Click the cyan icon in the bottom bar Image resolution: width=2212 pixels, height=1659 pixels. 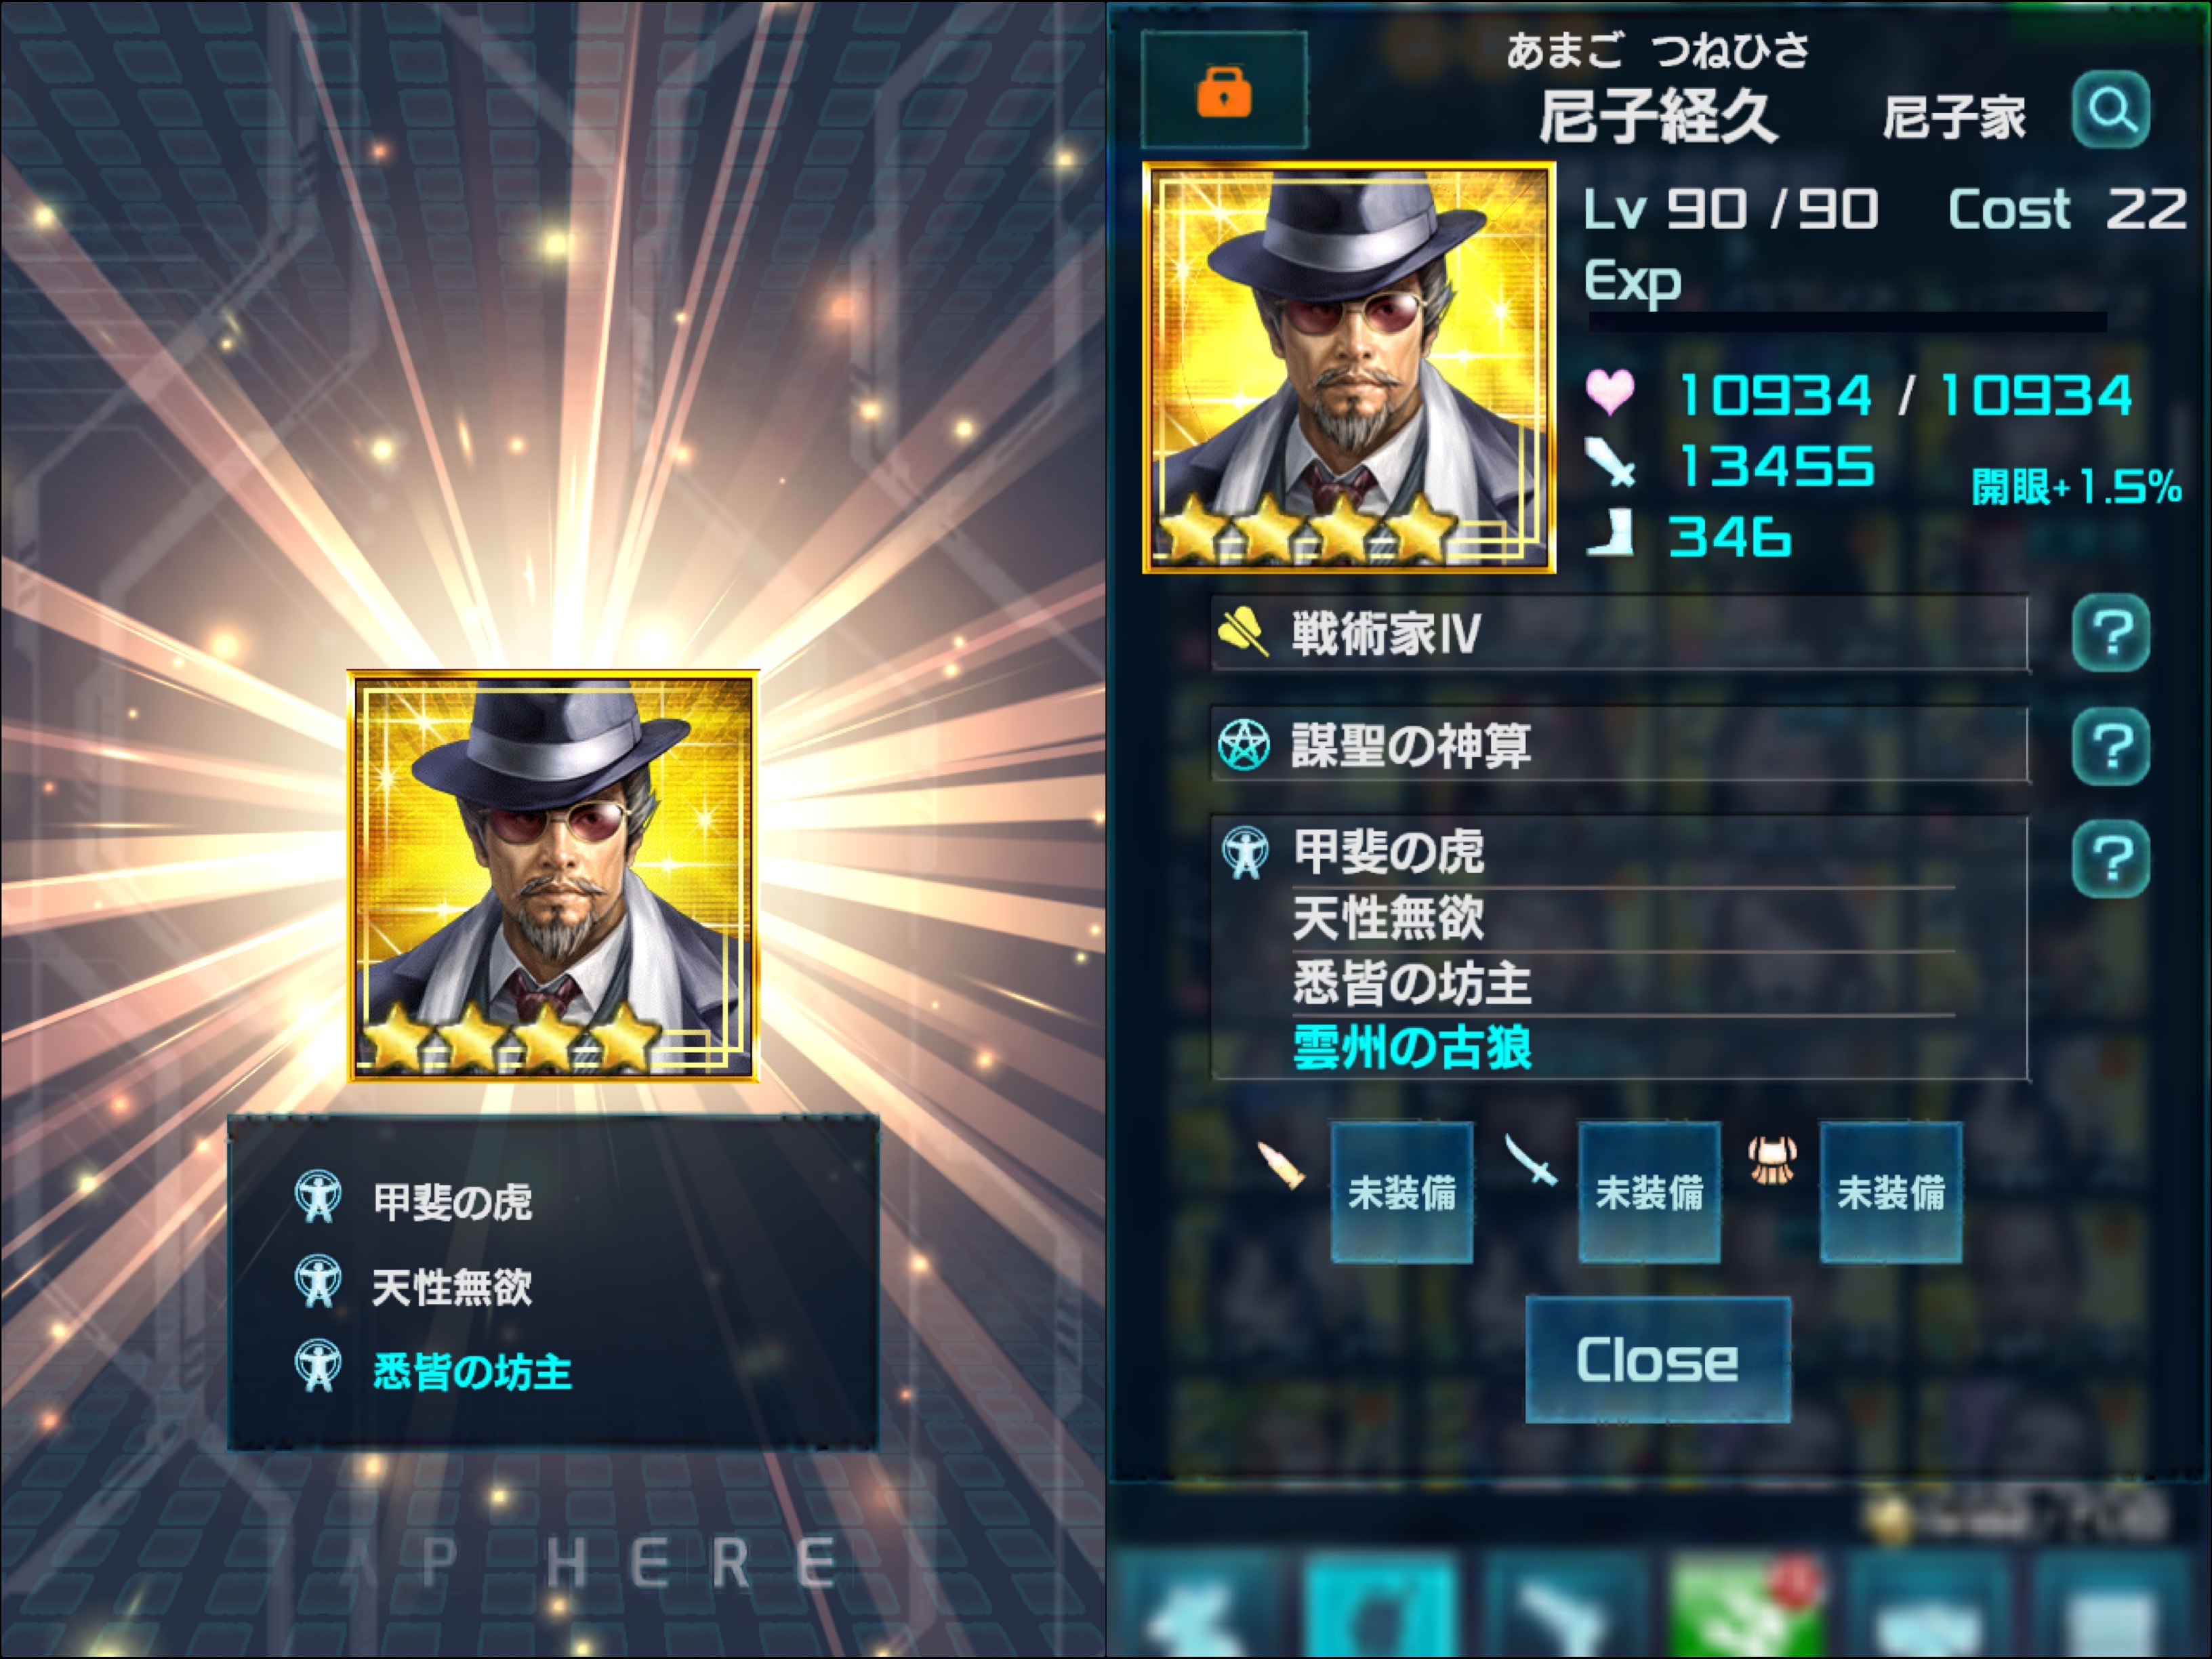[1380, 1606]
